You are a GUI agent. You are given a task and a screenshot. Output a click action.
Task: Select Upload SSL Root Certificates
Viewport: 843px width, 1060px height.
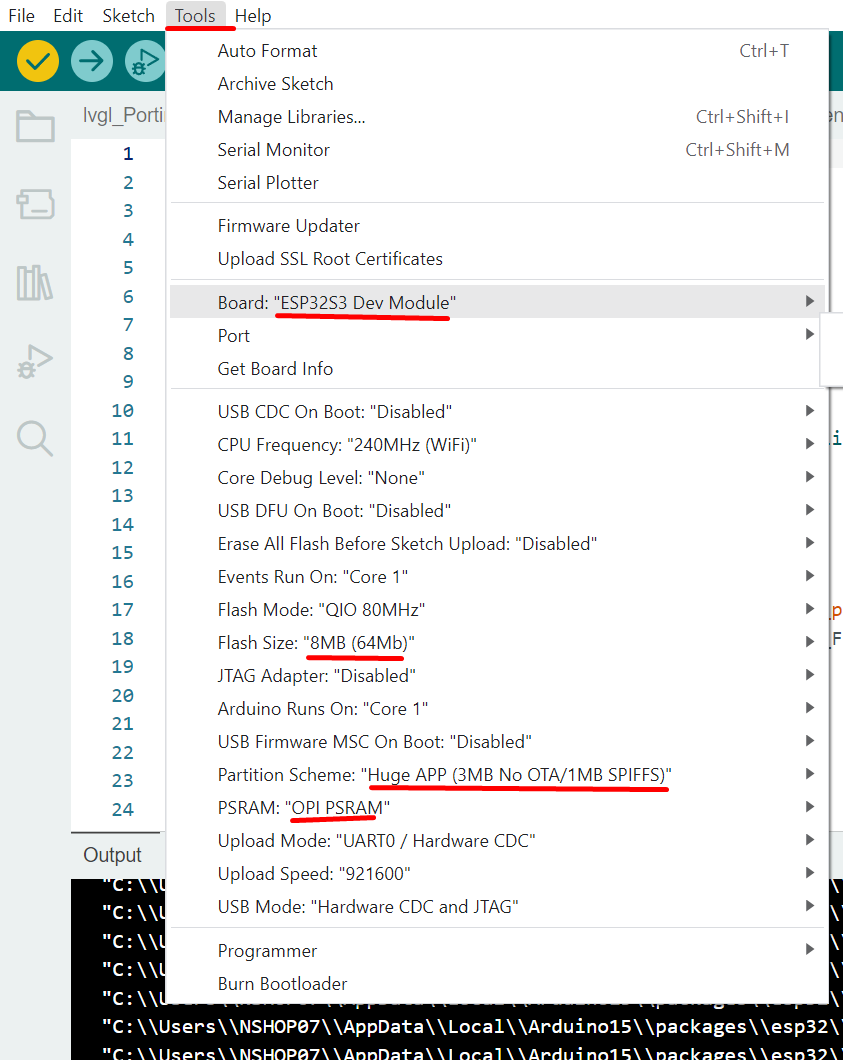pyautogui.click(x=497, y=259)
